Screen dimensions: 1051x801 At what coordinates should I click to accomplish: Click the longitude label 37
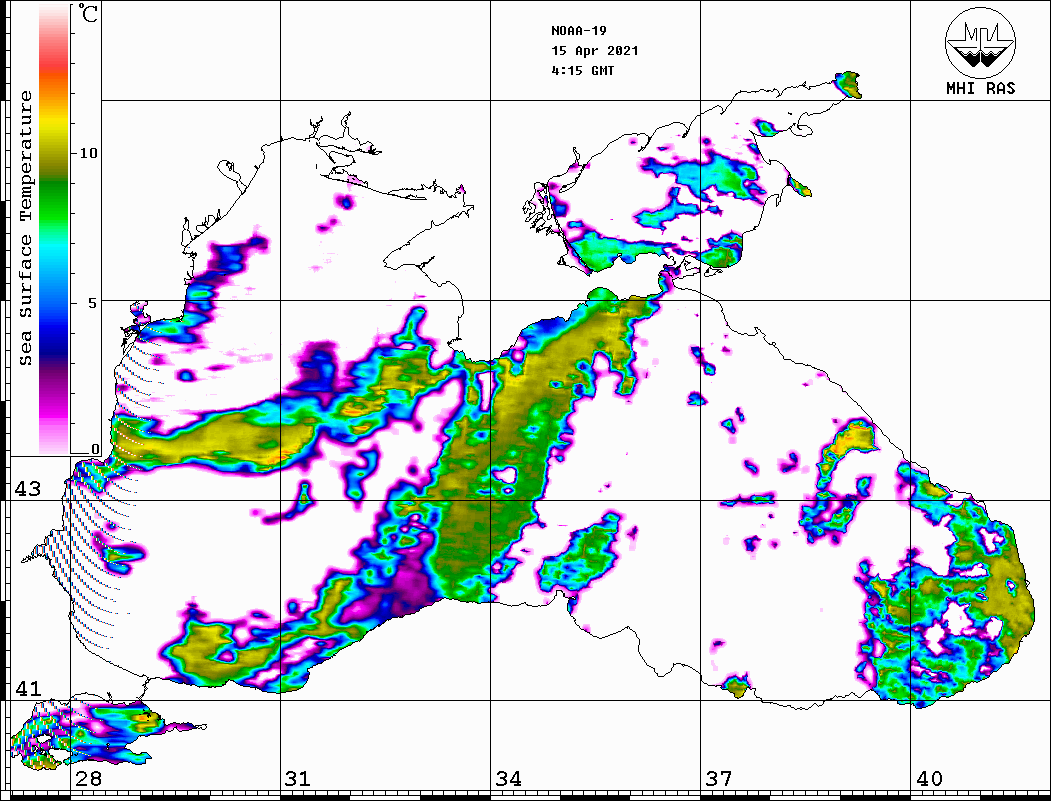pyautogui.click(x=719, y=779)
